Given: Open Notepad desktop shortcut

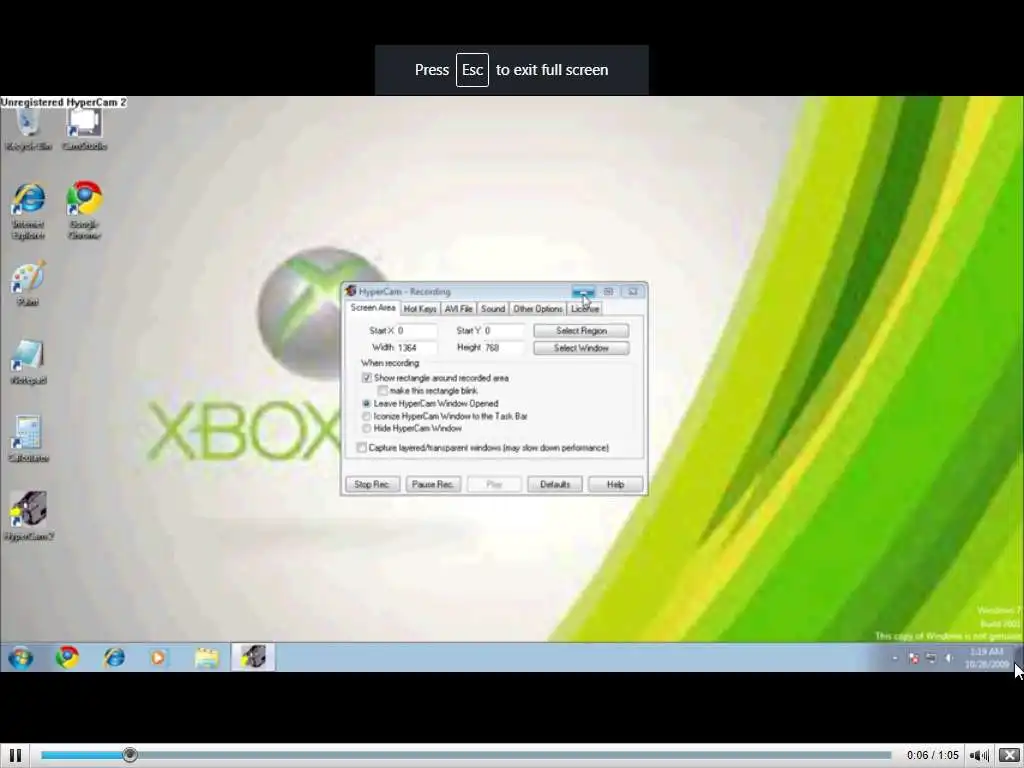Looking at the screenshot, I should [28, 362].
